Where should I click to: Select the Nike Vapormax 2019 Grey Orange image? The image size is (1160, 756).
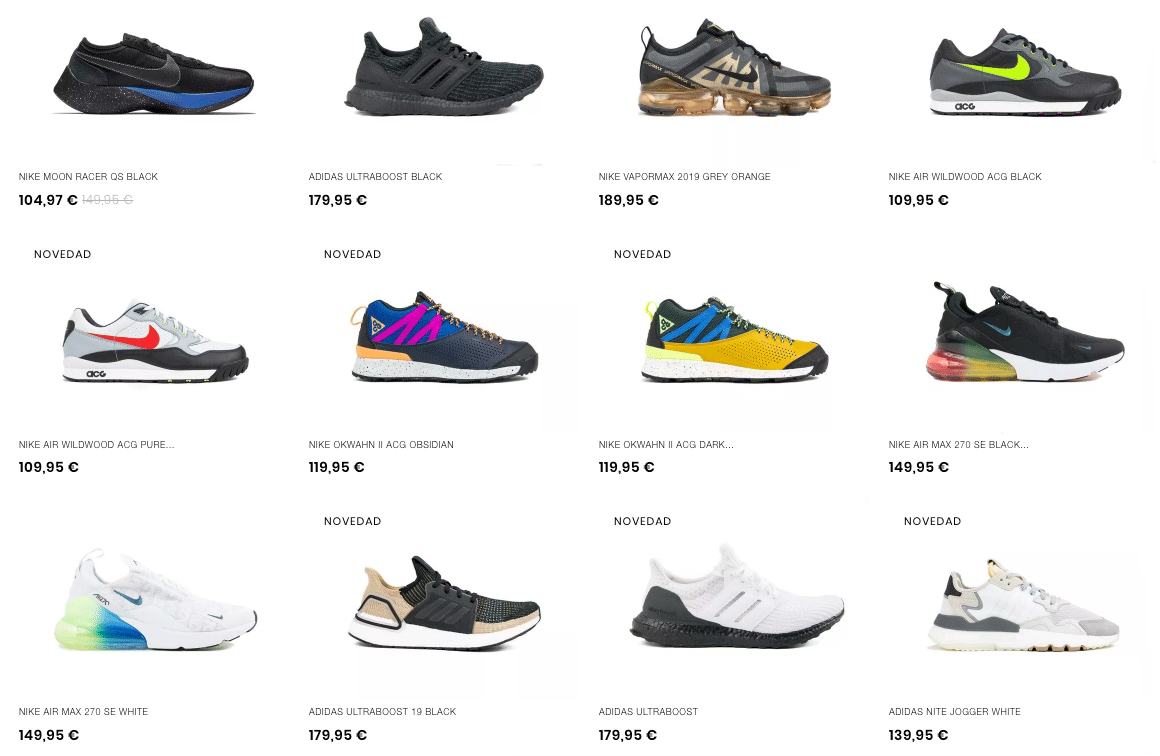click(x=735, y=68)
